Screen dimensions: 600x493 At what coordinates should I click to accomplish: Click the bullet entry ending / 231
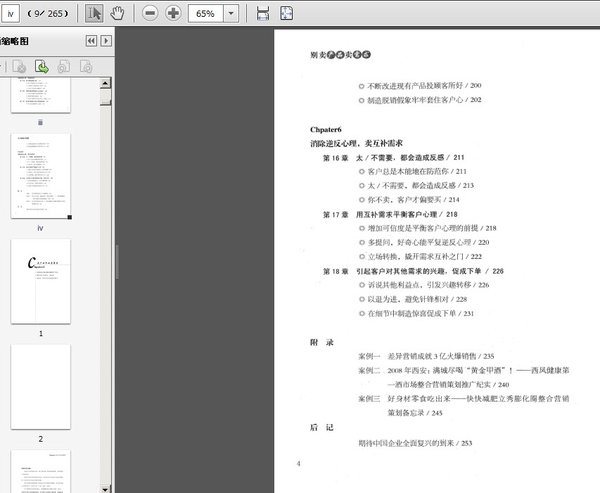pos(416,313)
